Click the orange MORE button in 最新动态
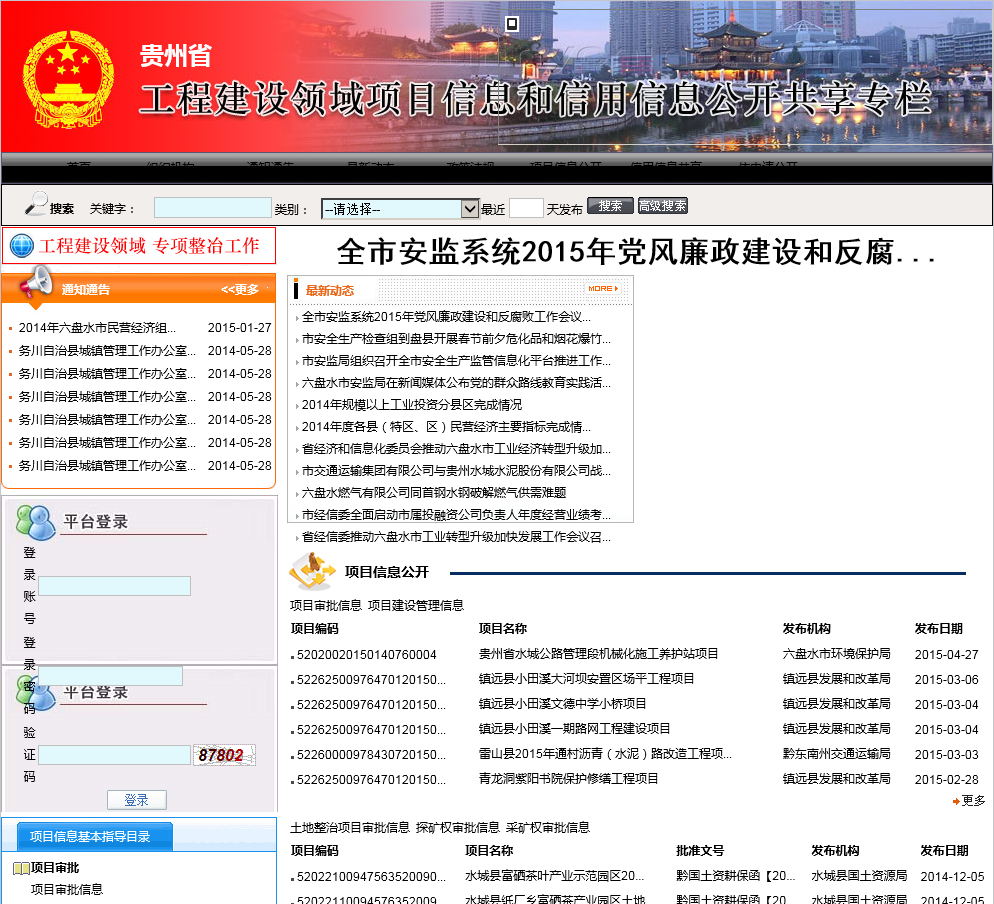Screen dimensions: 994x904 coord(603,288)
